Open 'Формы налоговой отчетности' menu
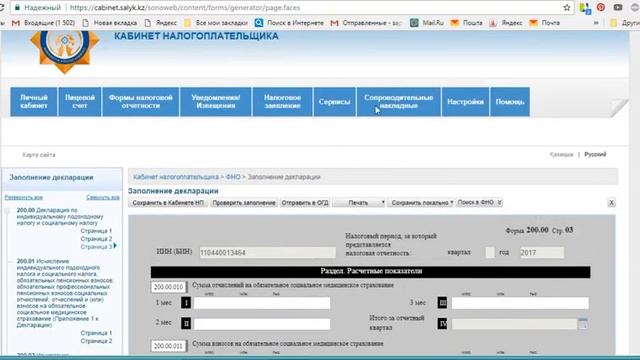Viewport: 640px width, 360px height. coord(141,102)
